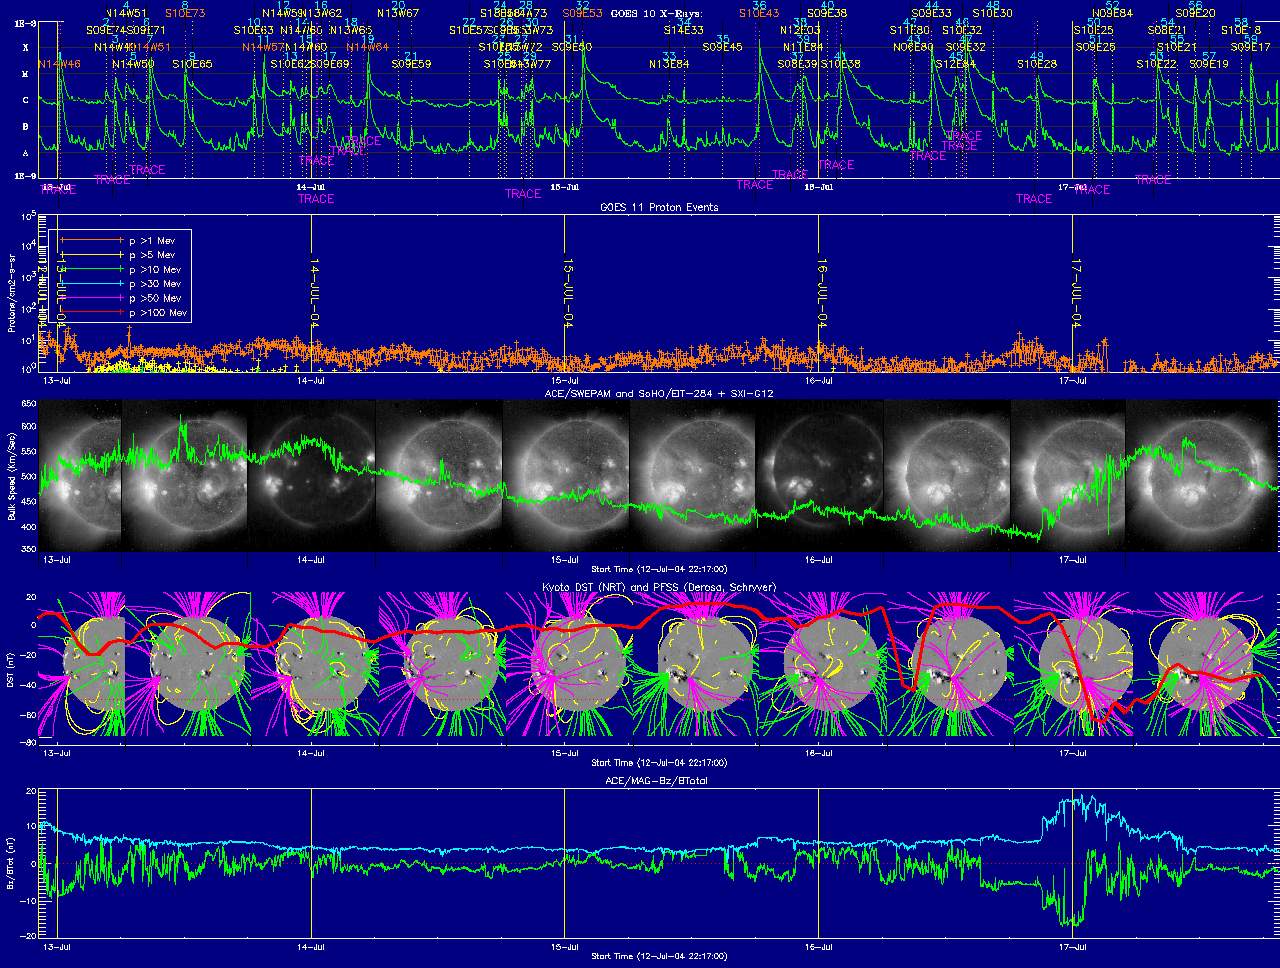Click the orange S10E43 flare label
1280x968 pixels.
tap(758, 13)
